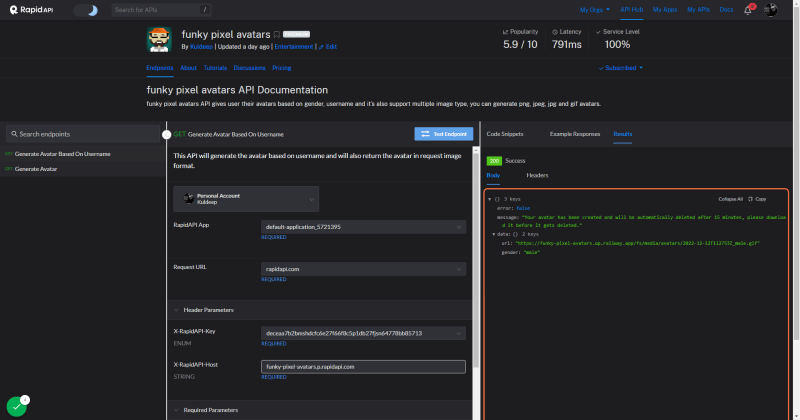Bookmark the funky pixel avatars API
The width and height of the screenshot is (800, 420).
tap(277, 35)
